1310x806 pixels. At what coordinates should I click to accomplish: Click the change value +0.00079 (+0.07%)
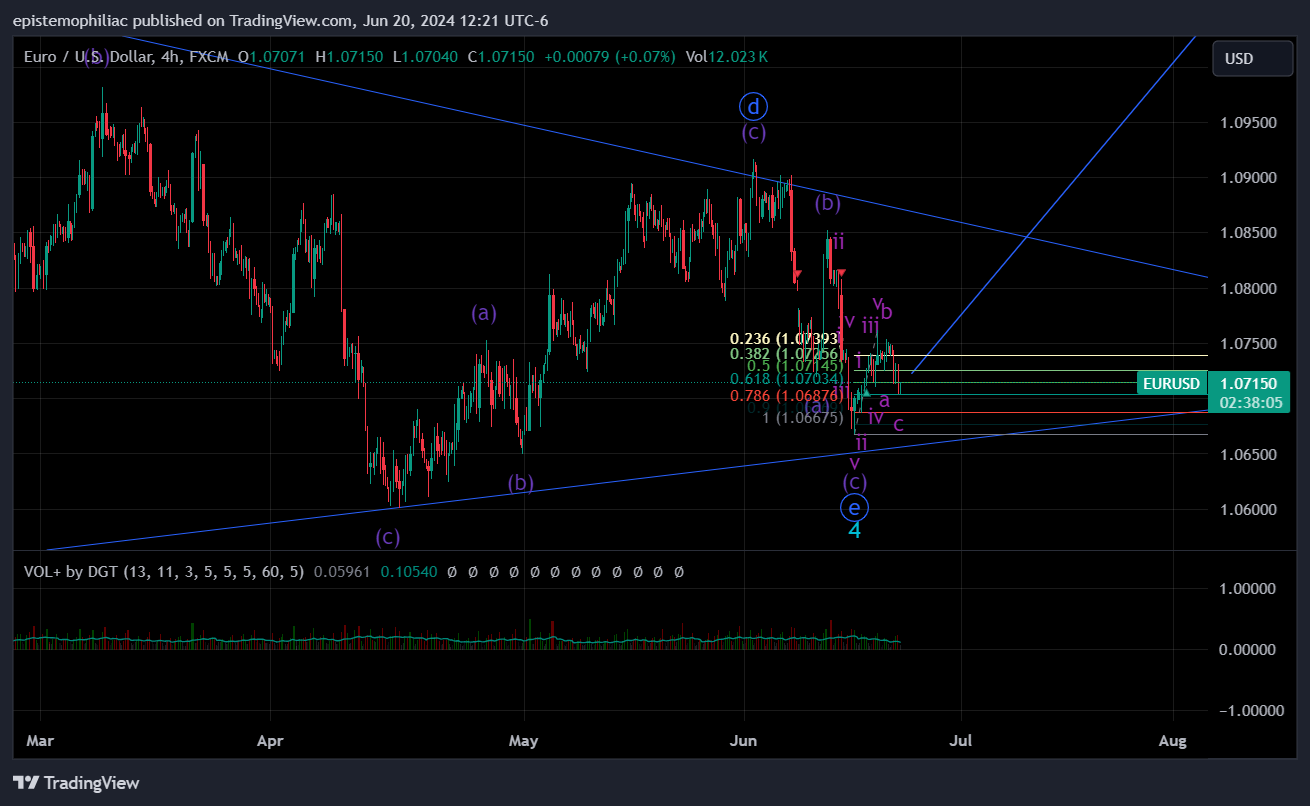pos(609,57)
